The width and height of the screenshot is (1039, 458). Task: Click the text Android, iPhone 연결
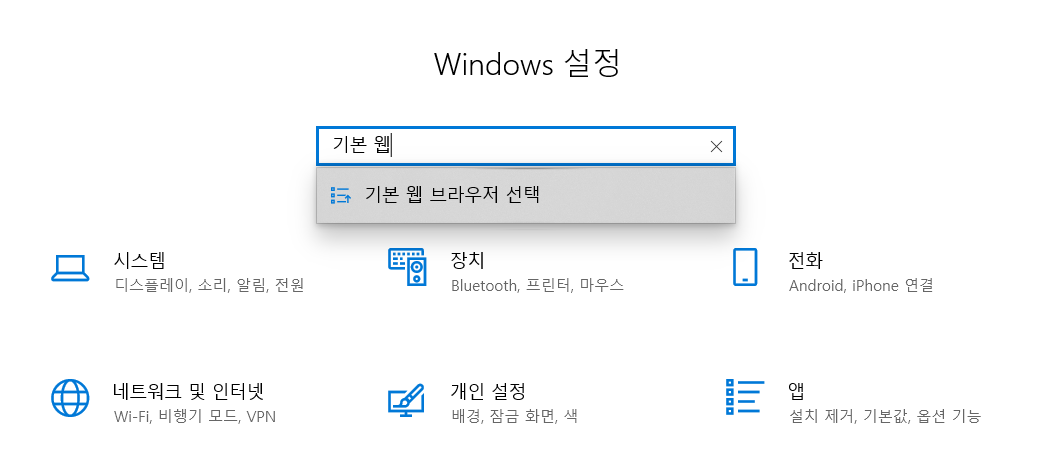[861, 286]
